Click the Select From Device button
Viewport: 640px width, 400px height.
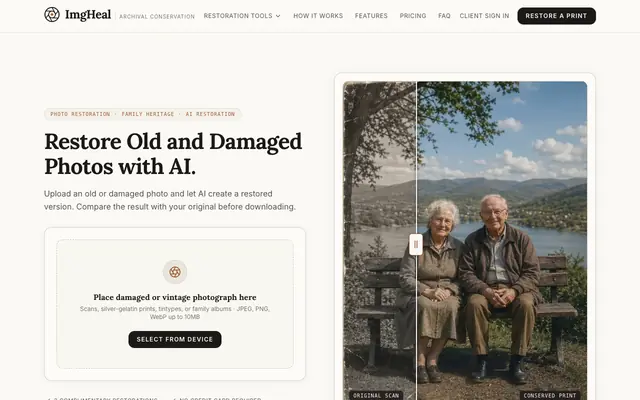(x=175, y=340)
